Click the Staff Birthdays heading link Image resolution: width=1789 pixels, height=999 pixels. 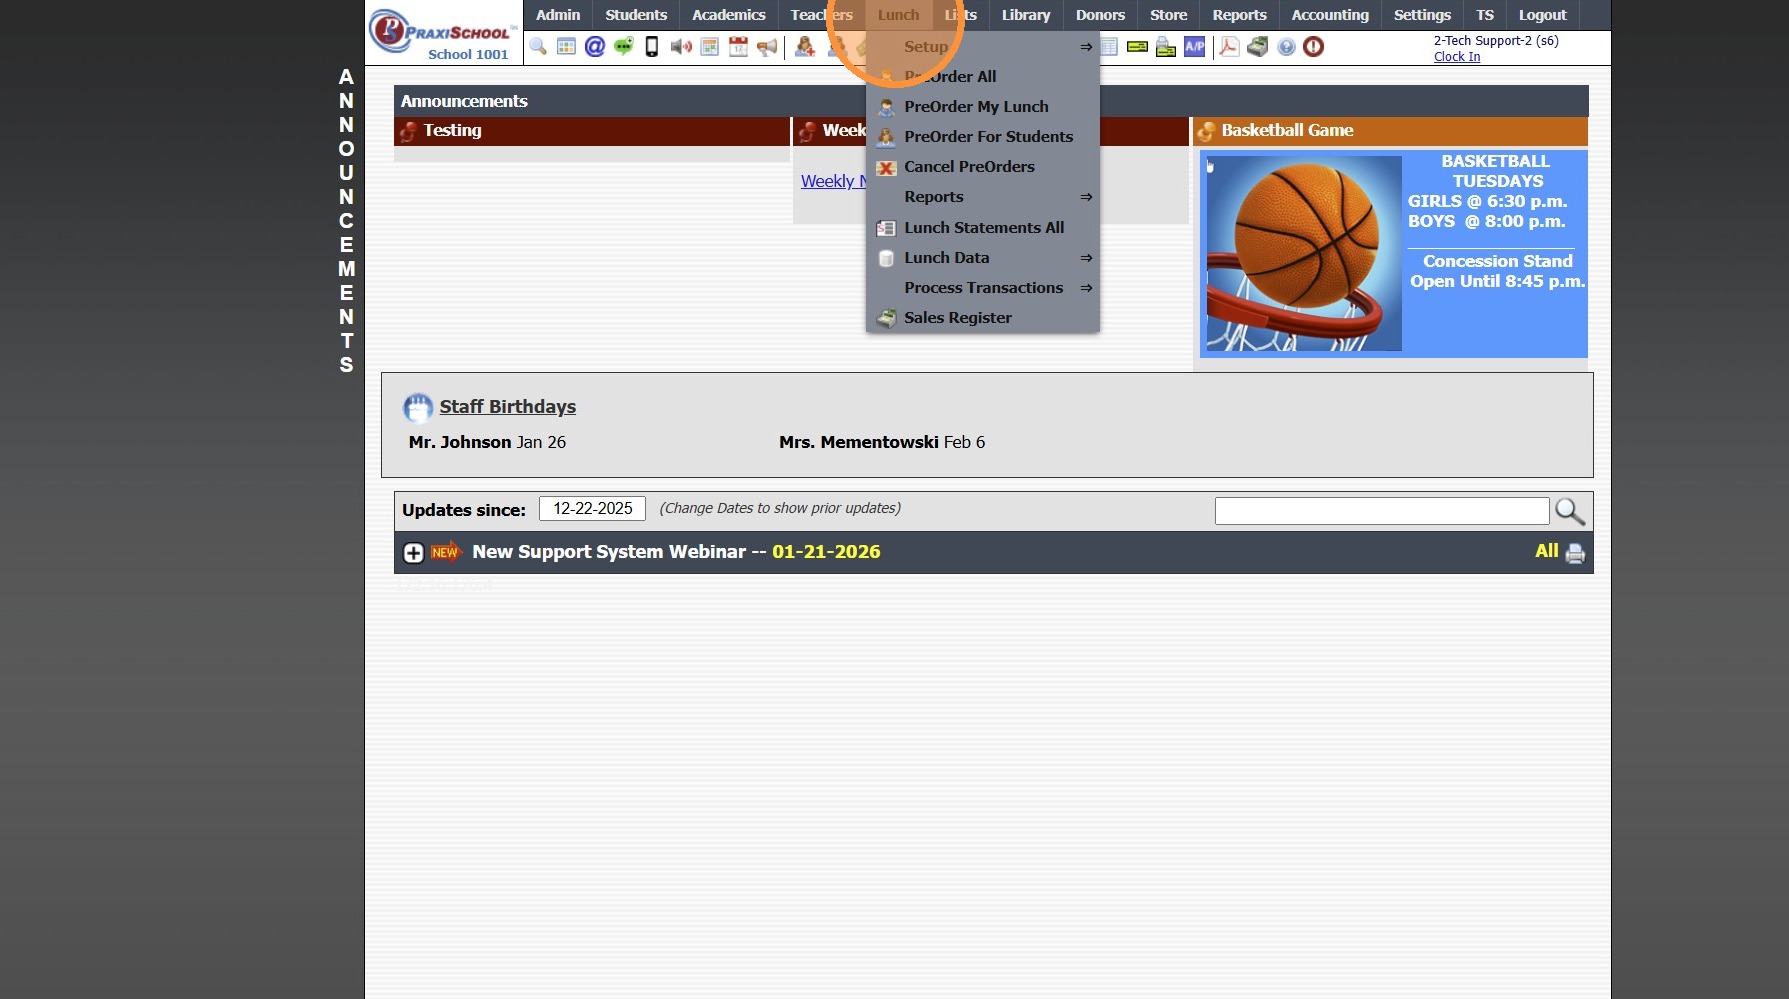(x=508, y=407)
